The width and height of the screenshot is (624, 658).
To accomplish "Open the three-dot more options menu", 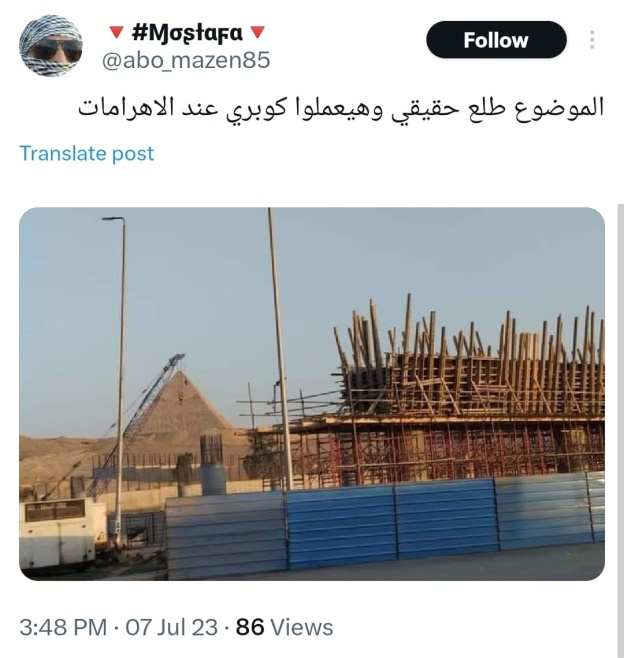I will point(592,39).
